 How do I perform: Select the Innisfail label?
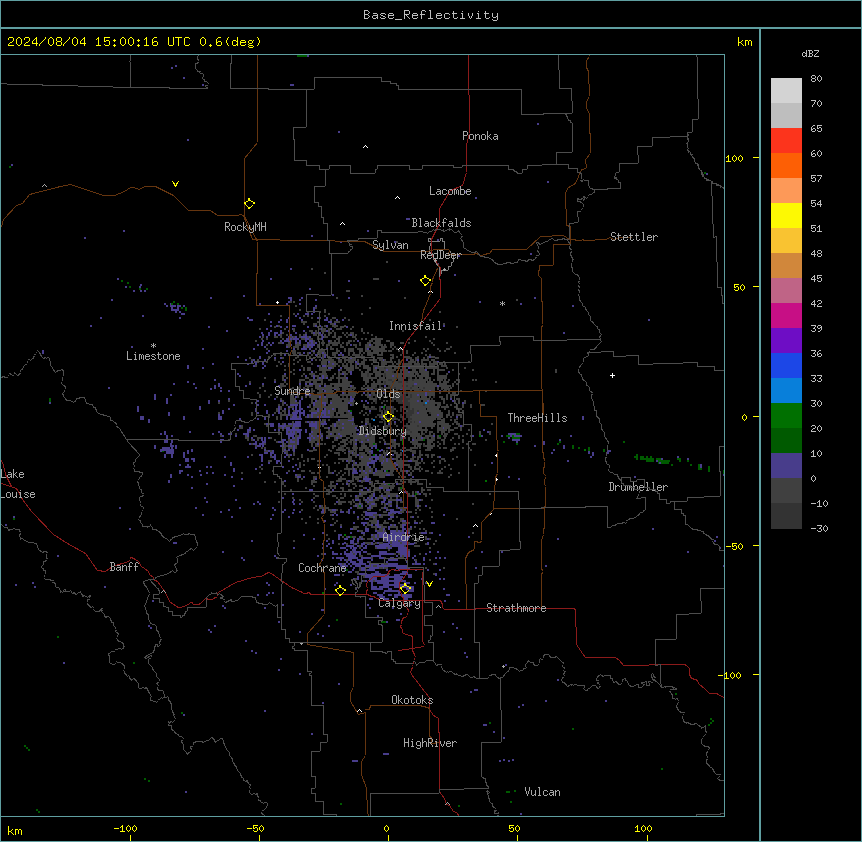416,326
